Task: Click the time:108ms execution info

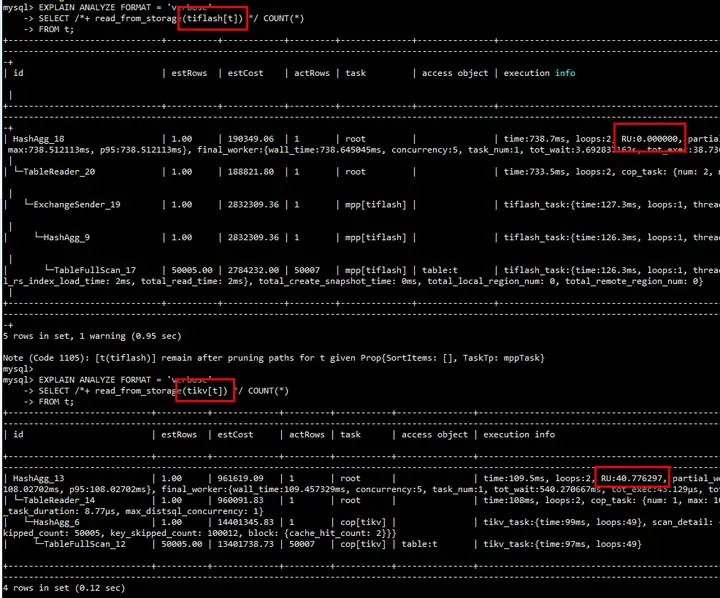Action: click(509, 500)
